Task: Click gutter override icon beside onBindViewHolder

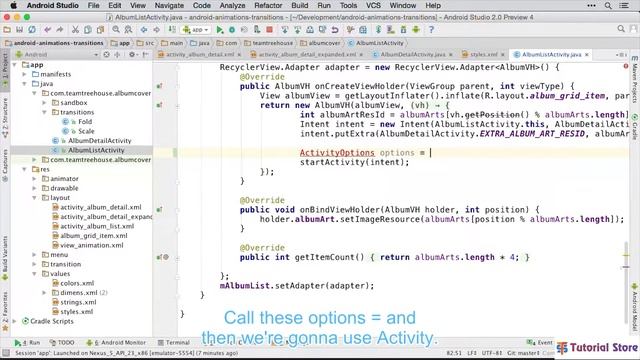Action: point(159,209)
